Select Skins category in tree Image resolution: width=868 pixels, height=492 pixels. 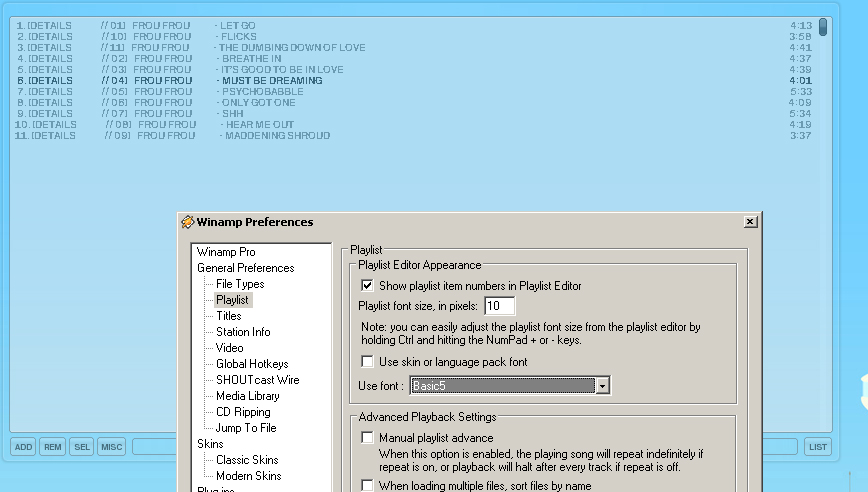[x=210, y=444]
